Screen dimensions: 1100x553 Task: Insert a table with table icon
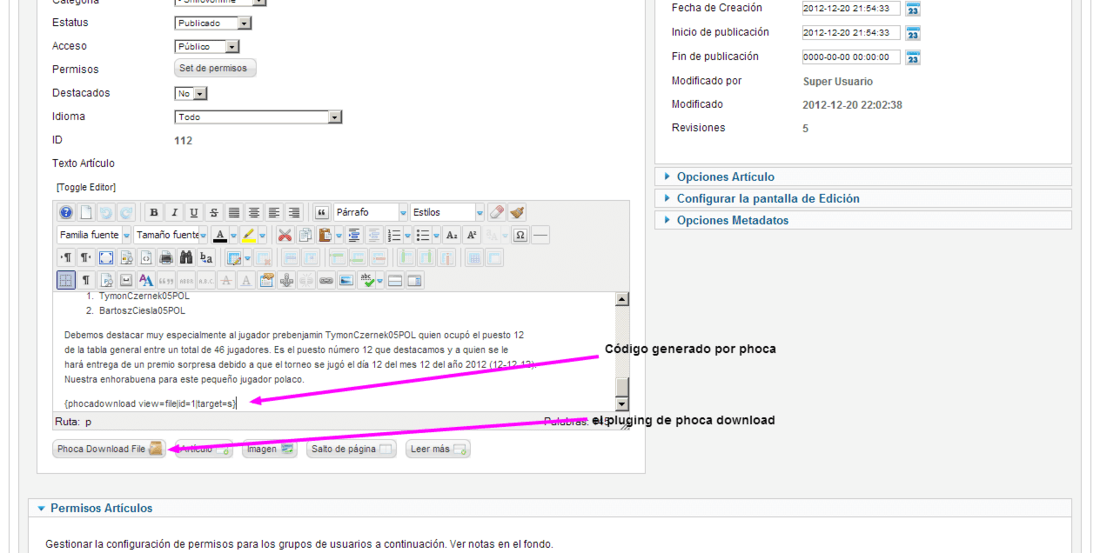pyautogui.click(x=234, y=258)
